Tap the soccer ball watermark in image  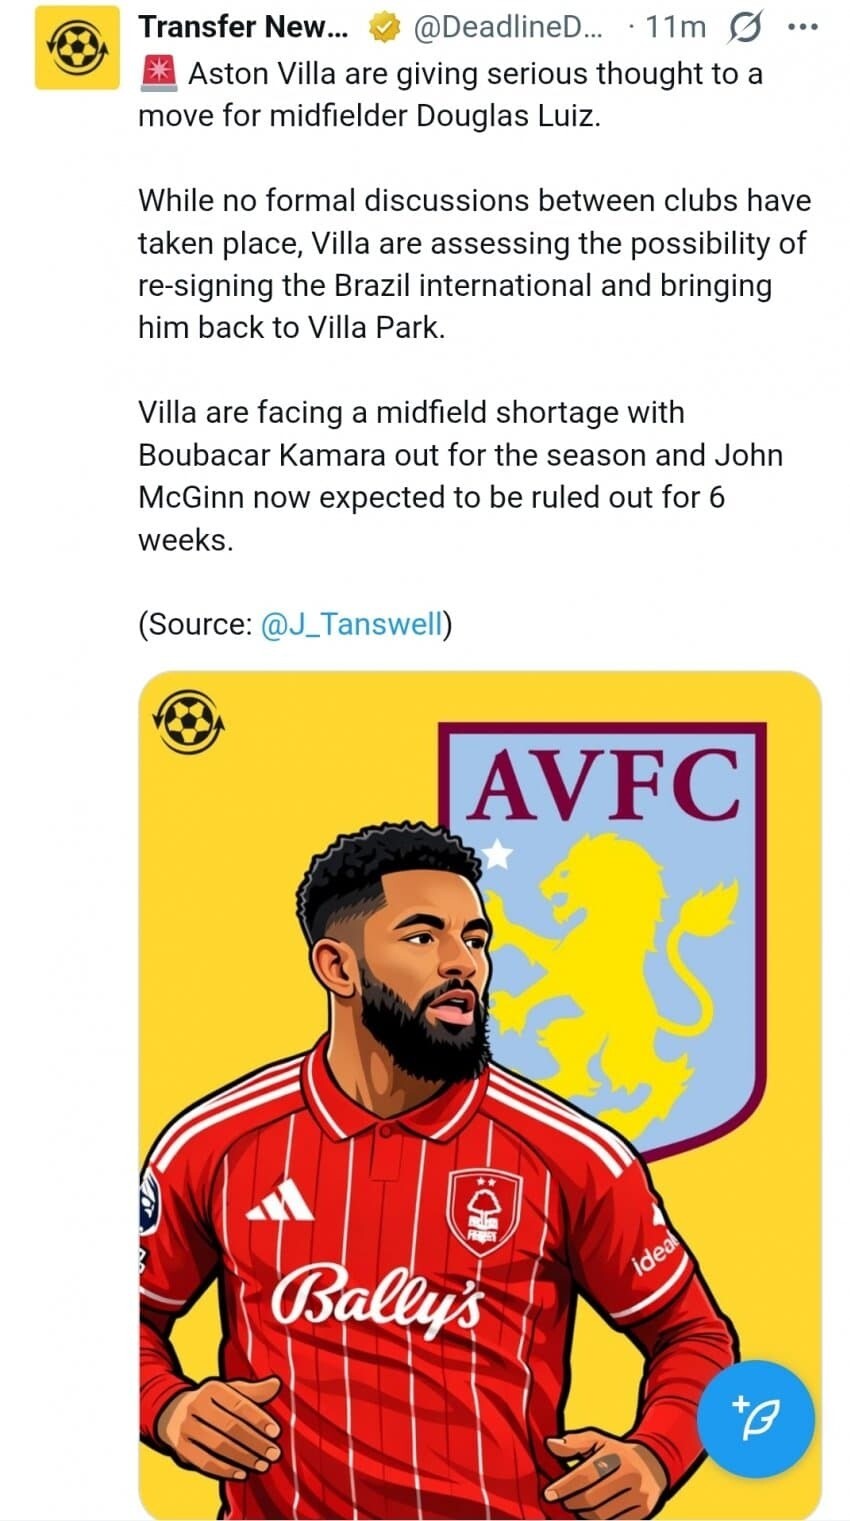coord(188,721)
